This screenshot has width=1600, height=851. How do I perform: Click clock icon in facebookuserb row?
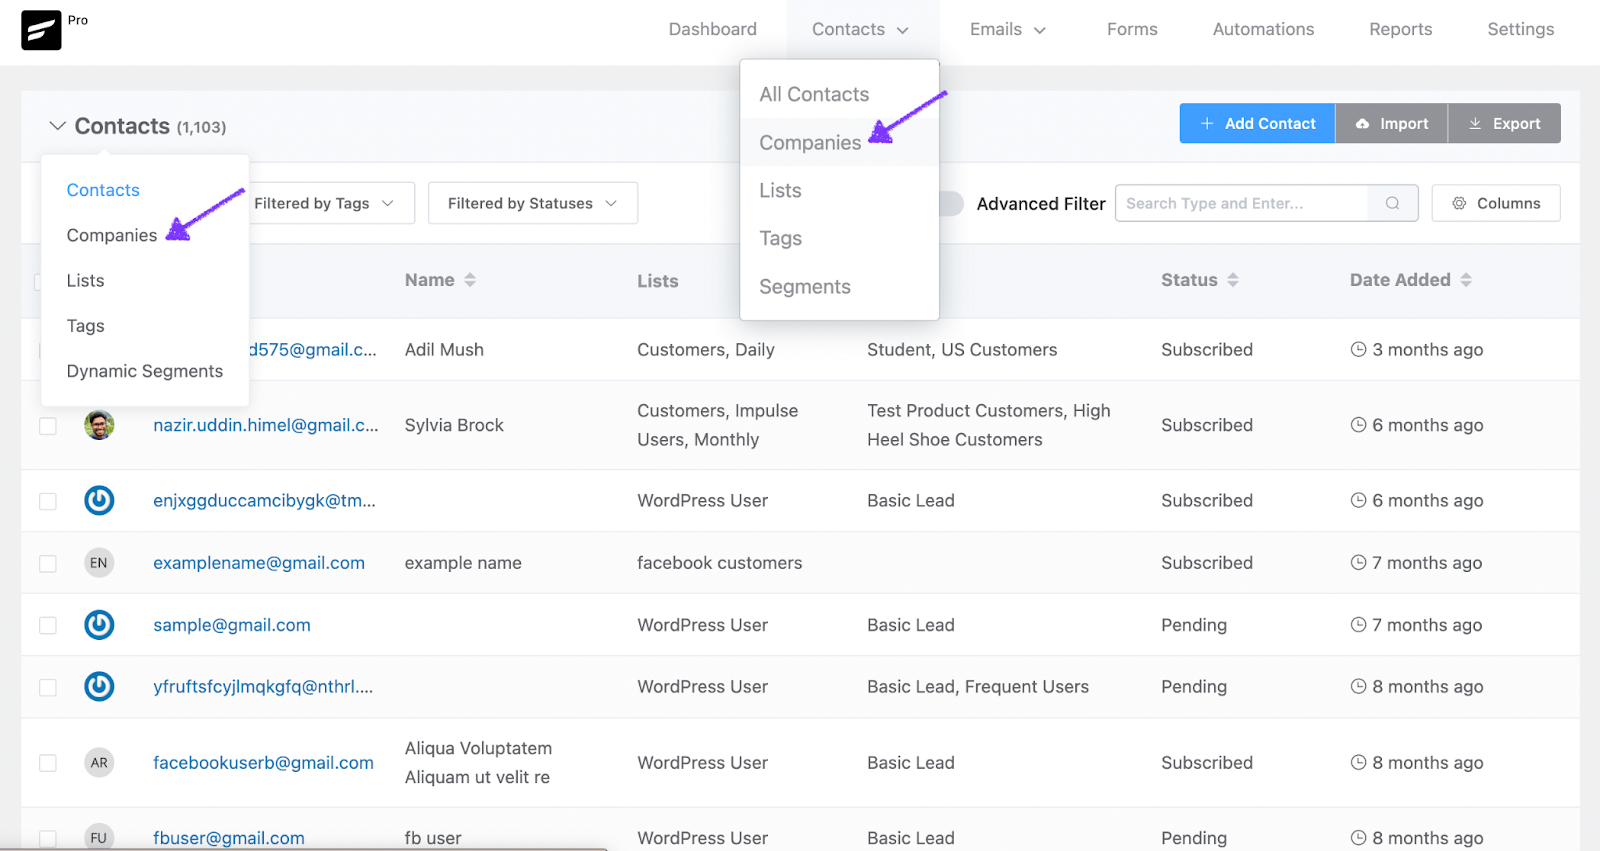1358,763
